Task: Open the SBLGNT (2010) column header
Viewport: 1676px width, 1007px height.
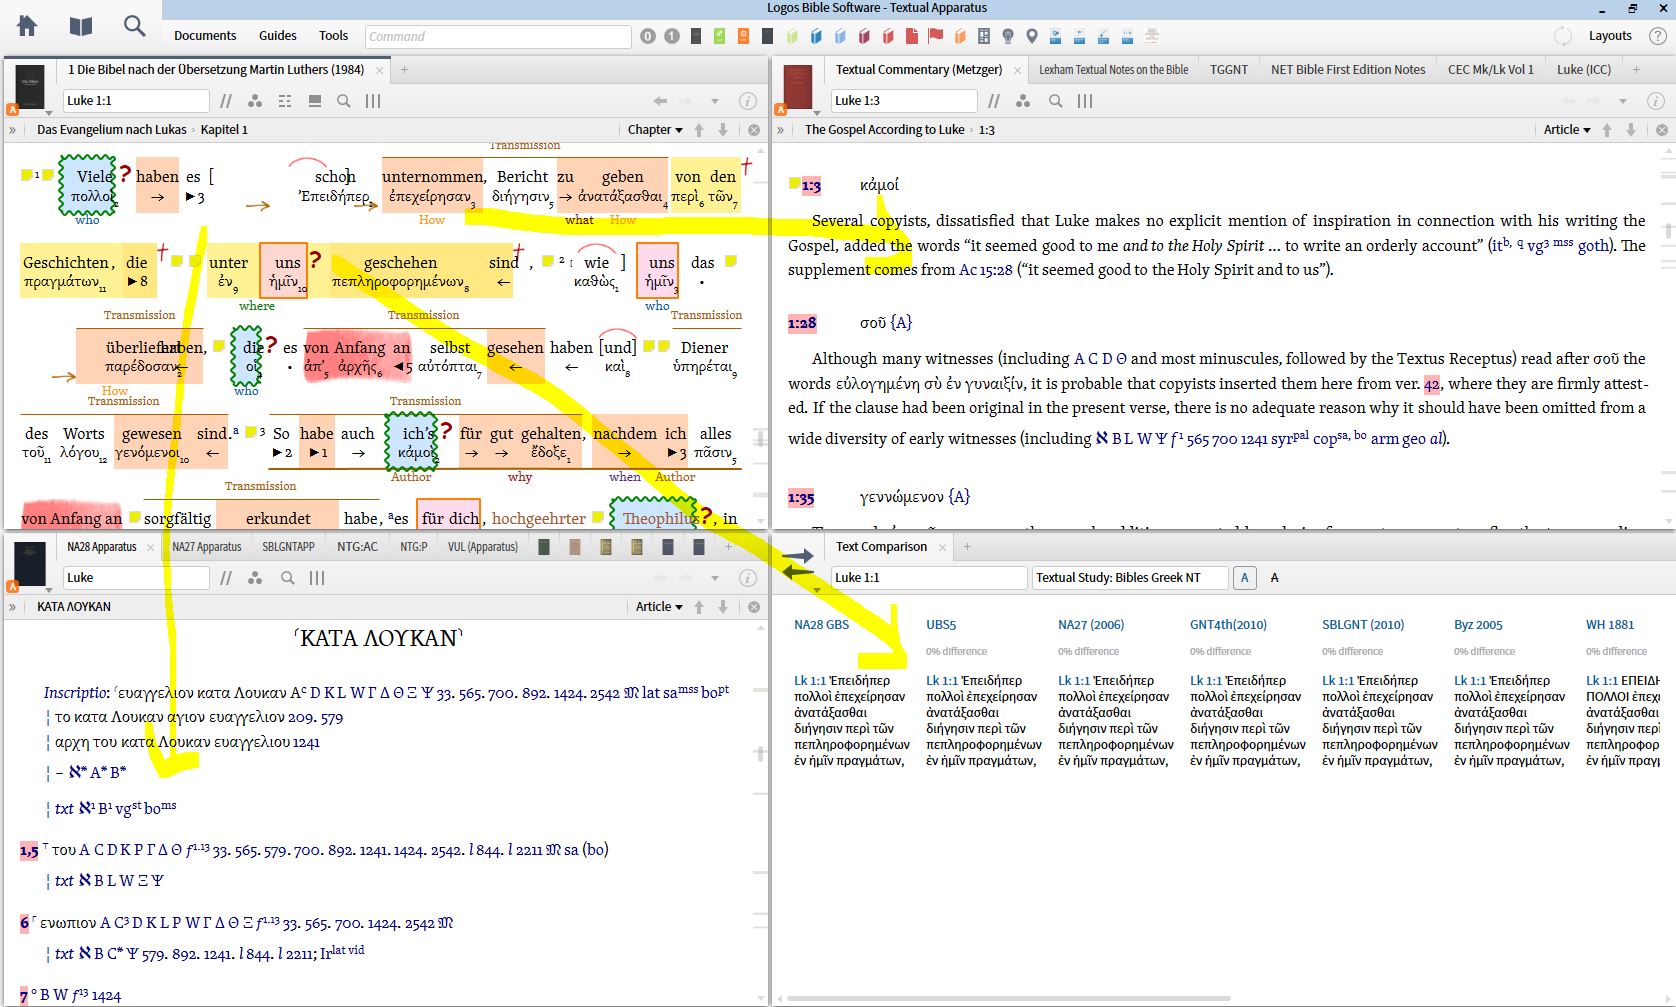Action: tap(1363, 625)
